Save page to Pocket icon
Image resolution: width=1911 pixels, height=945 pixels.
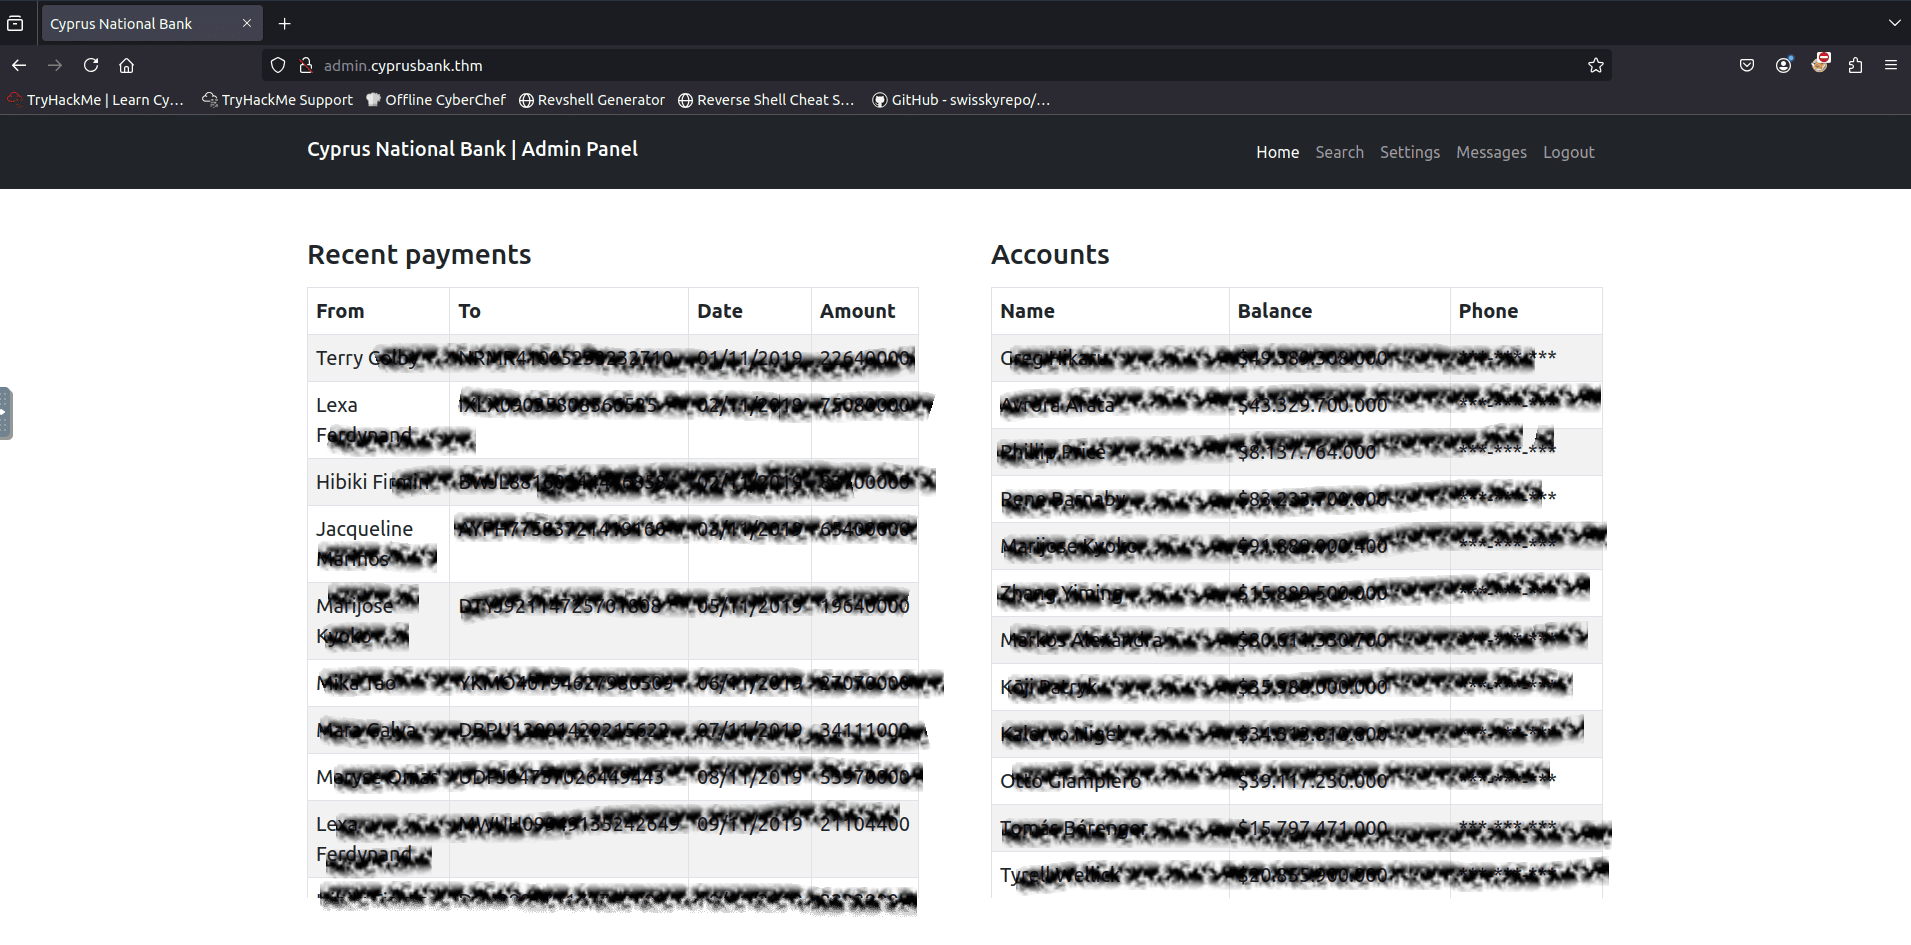pyautogui.click(x=1747, y=65)
